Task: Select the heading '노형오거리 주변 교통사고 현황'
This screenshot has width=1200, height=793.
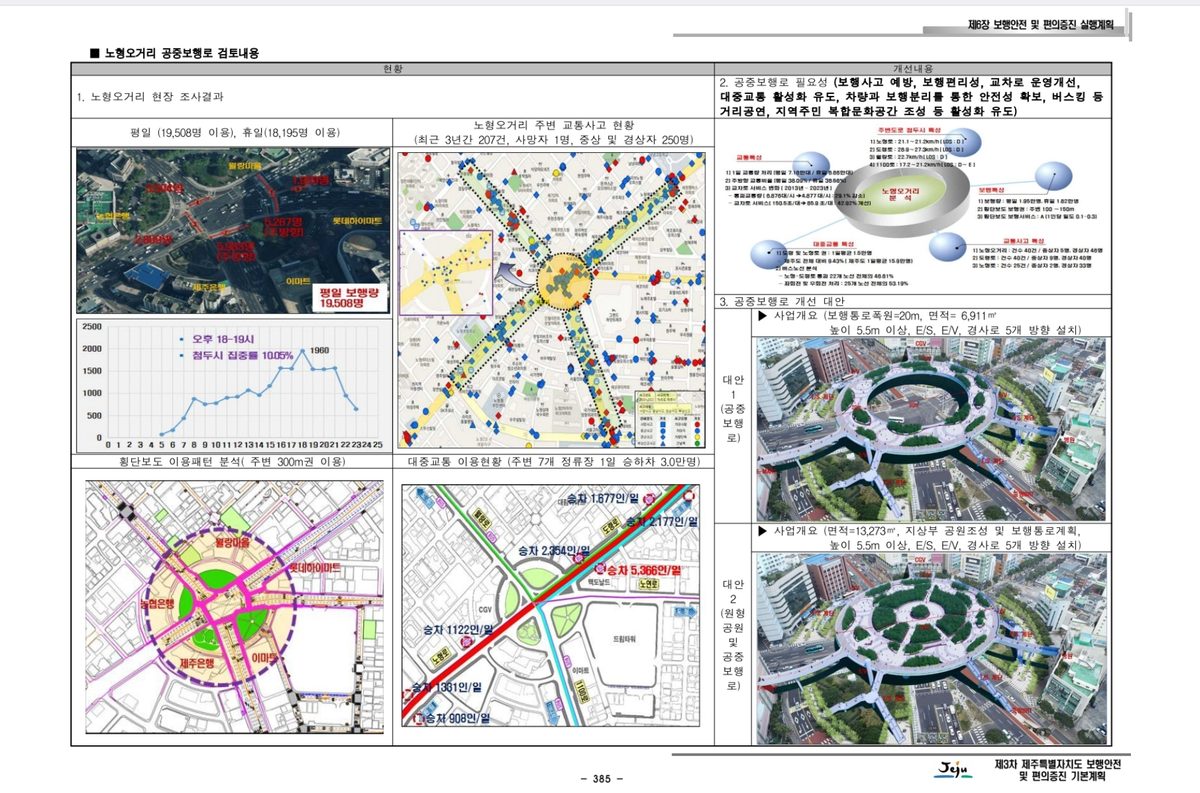Action: (x=553, y=124)
